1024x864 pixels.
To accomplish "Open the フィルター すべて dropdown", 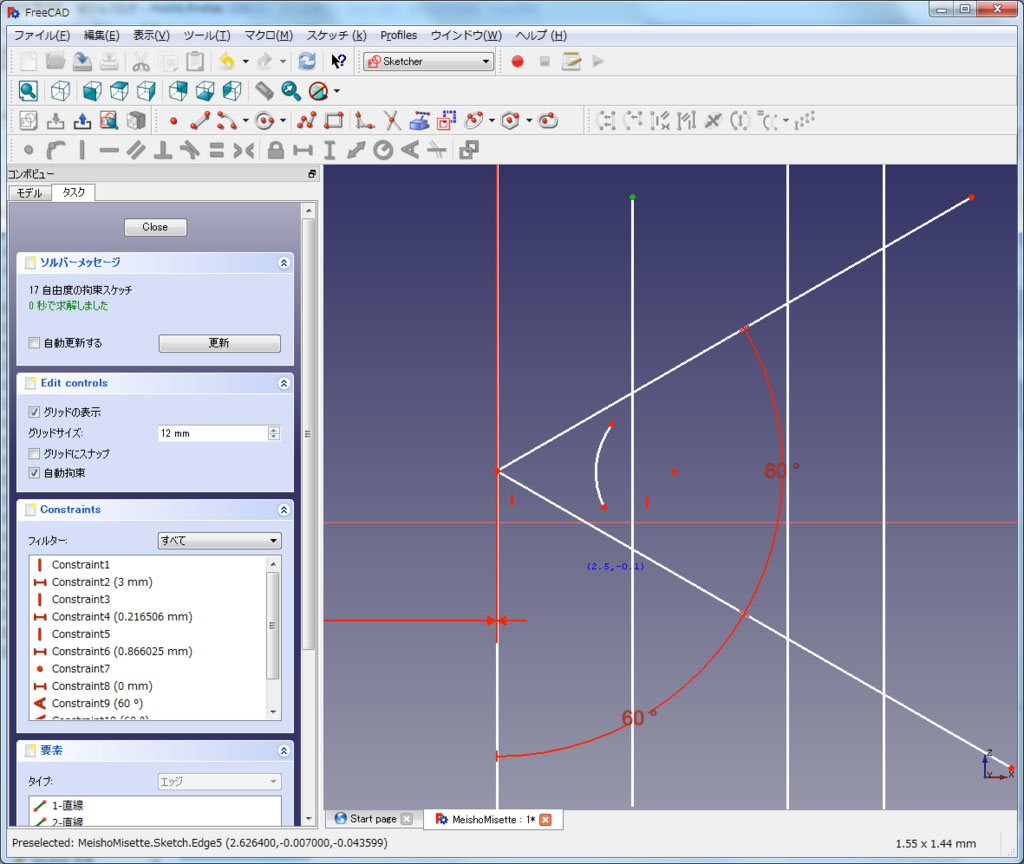I will (x=219, y=541).
